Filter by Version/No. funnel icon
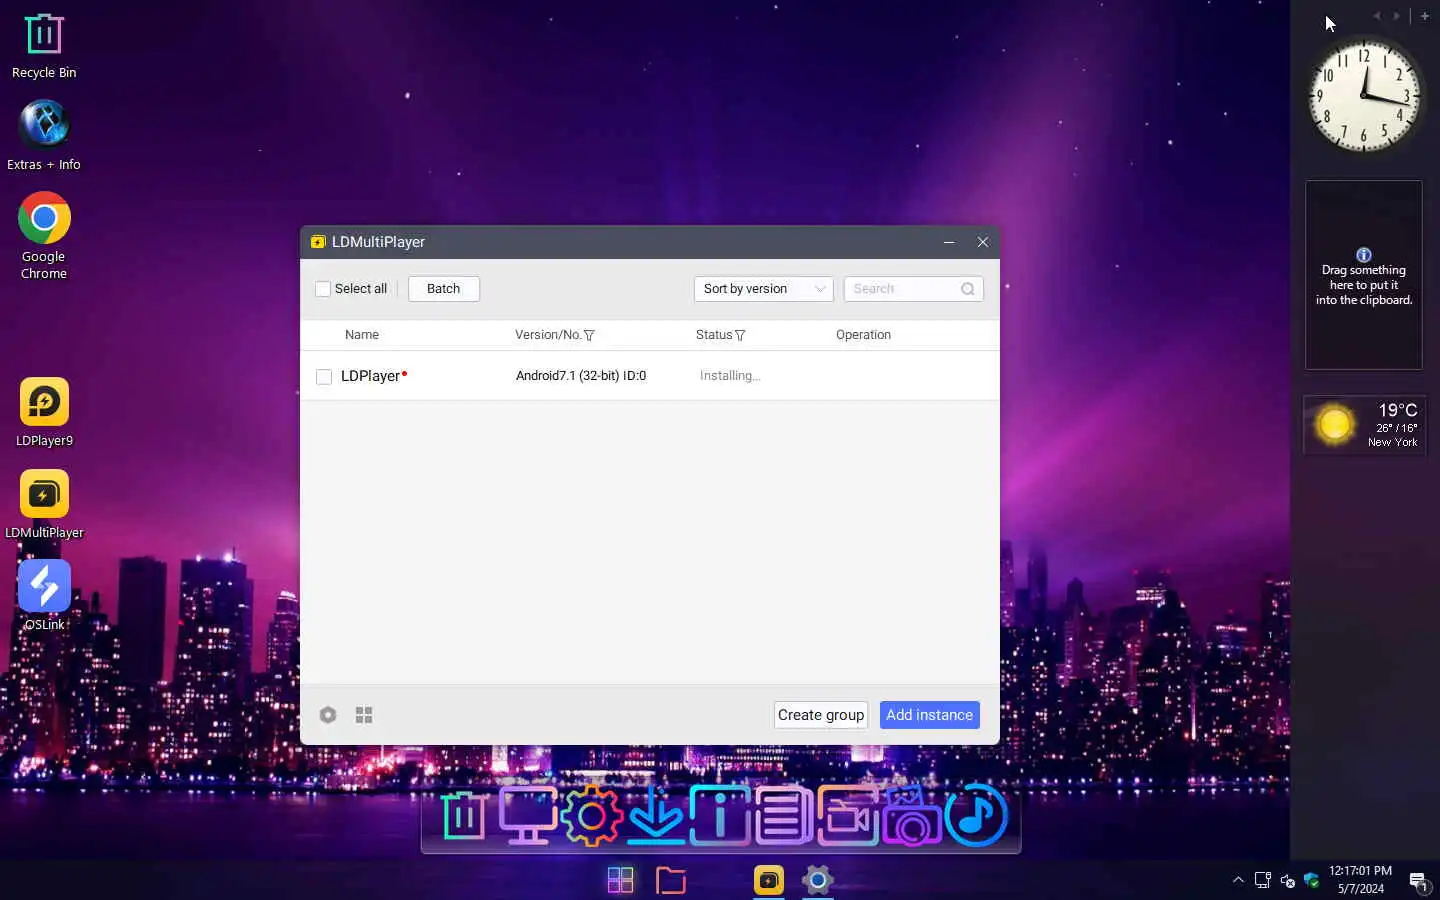Screen dimensions: 1440x900 point(589,335)
